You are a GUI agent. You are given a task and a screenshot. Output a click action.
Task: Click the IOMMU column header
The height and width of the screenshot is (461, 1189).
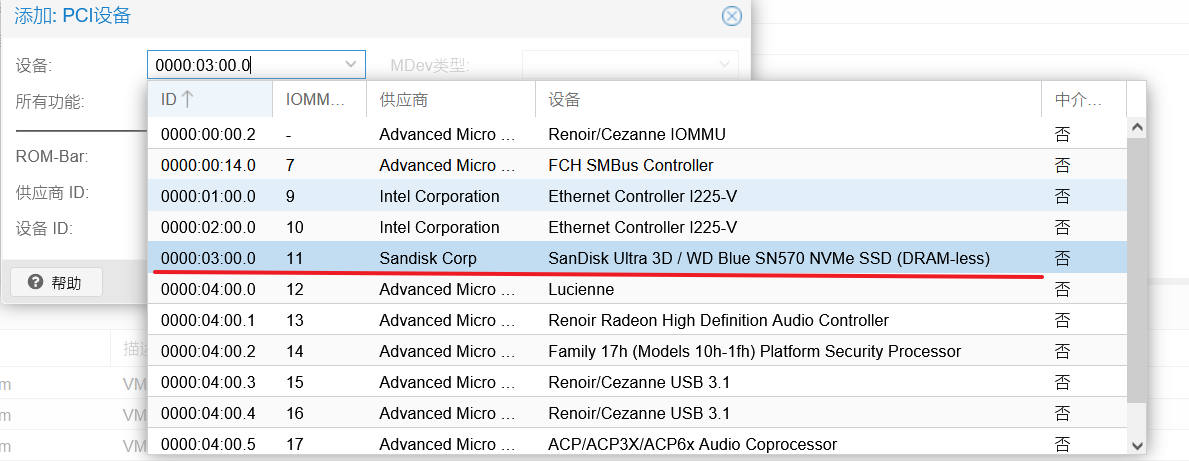[x=316, y=100]
